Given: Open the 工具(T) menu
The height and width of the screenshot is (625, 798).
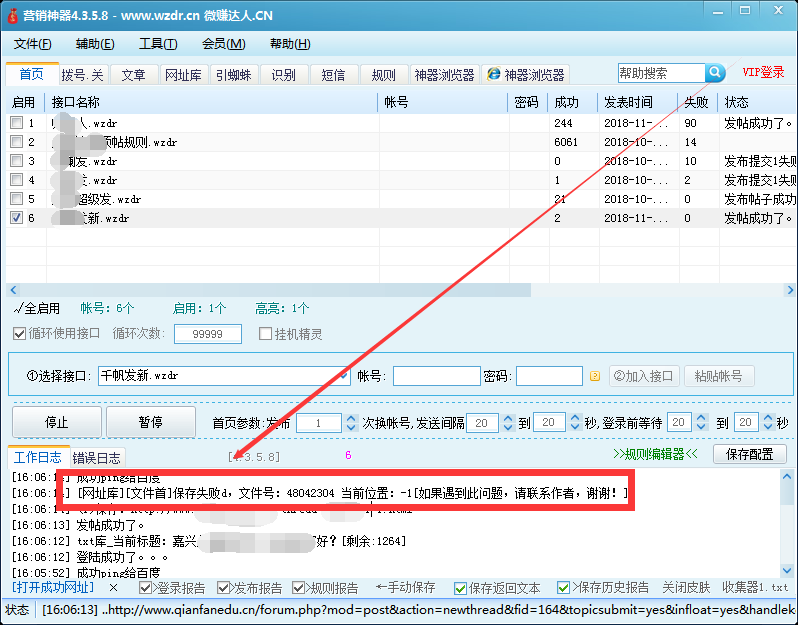Looking at the screenshot, I should [x=158, y=44].
